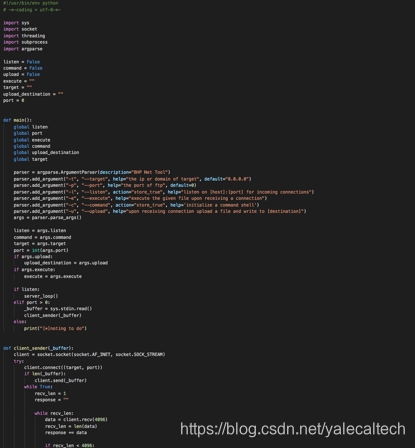Click the 'def client_sender(_buffer):' definition
This screenshot has width=415, height=448.
pos(38,348)
